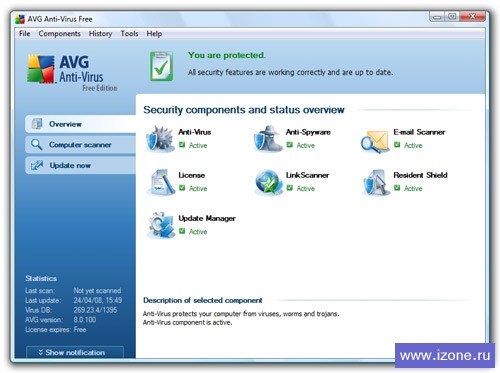
Task: Click the License label text
Action: point(192,175)
